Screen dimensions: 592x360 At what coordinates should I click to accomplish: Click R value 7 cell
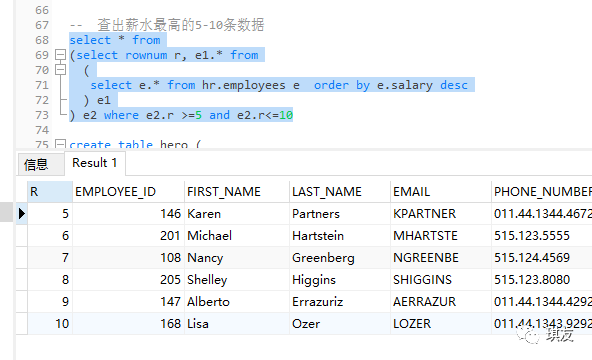(x=50, y=258)
